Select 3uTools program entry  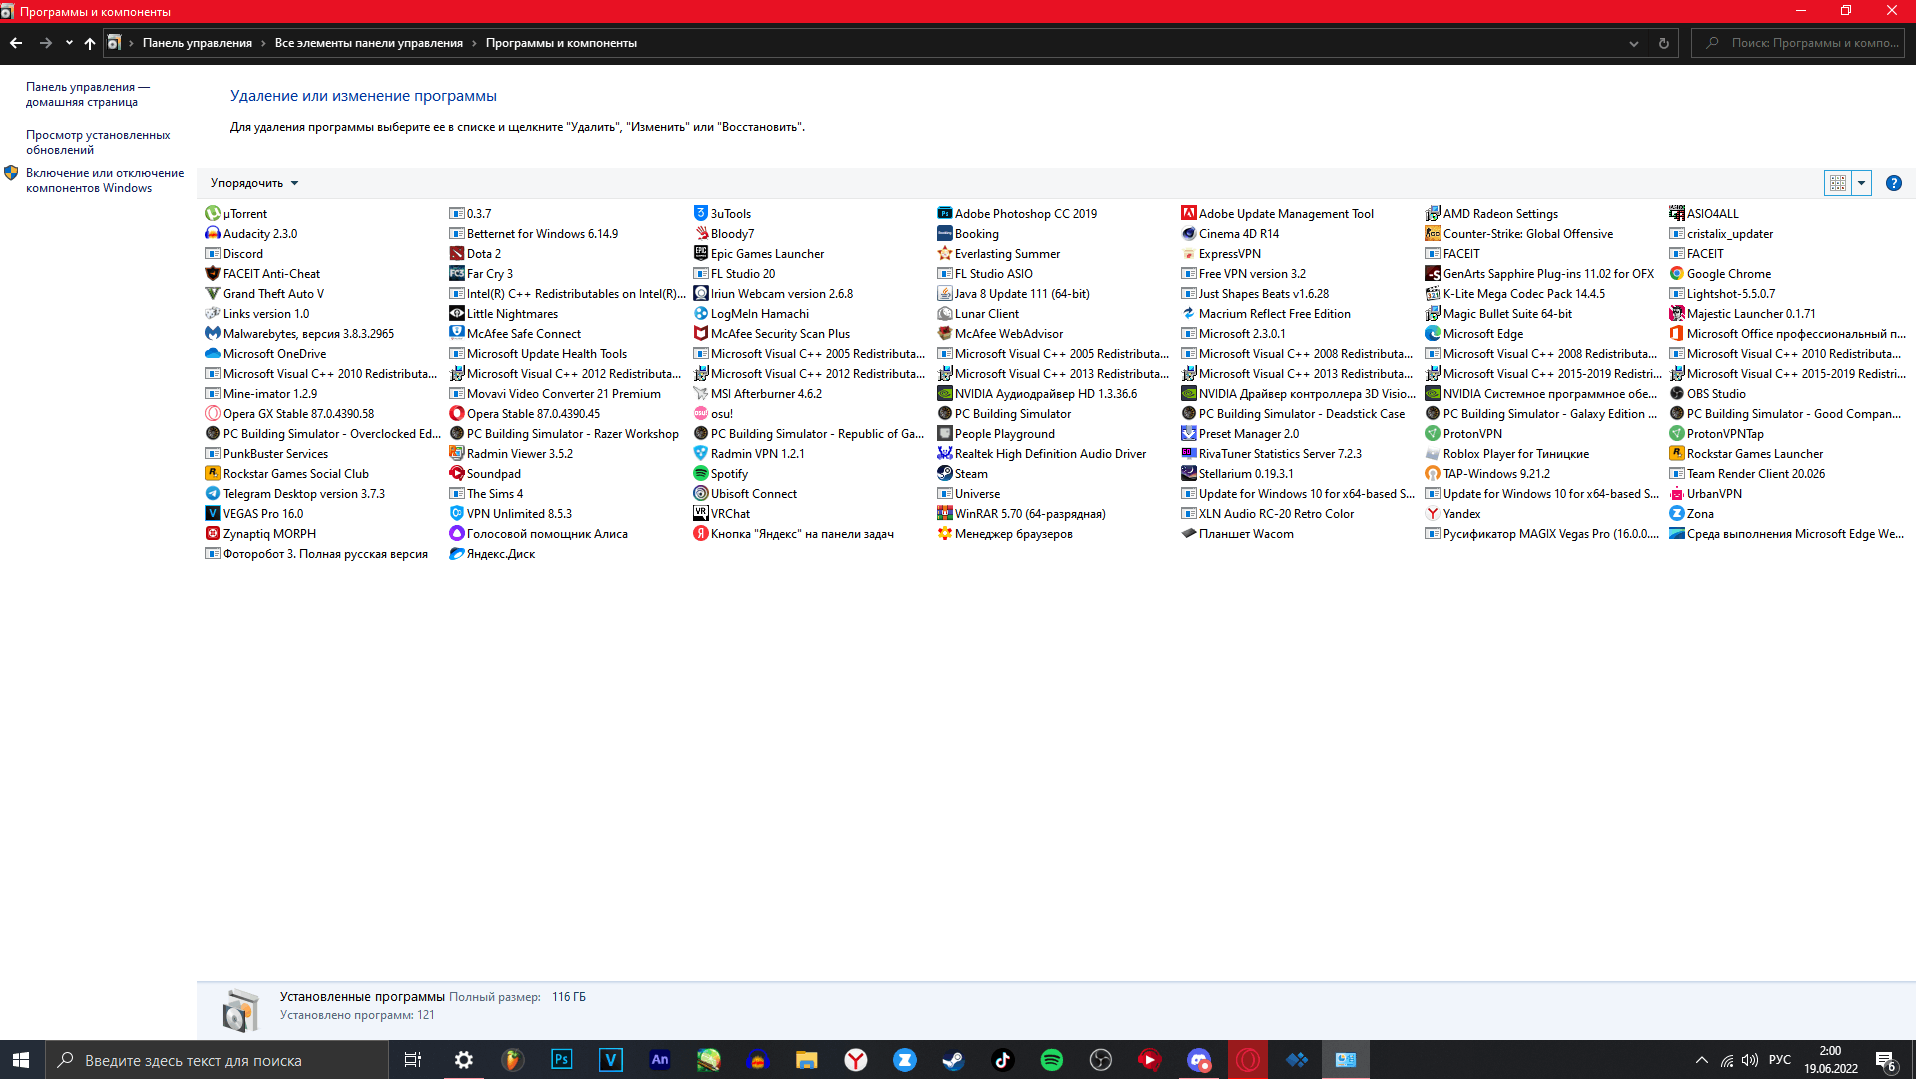point(722,213)
